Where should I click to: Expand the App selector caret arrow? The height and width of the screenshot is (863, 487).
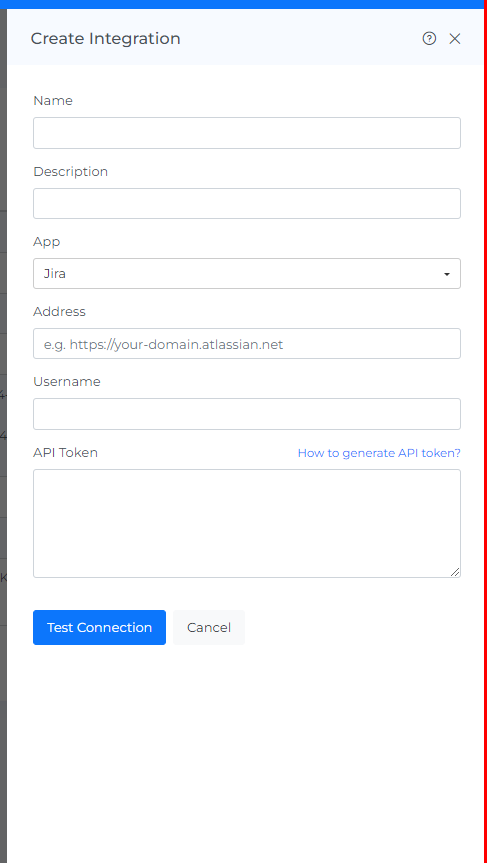[x=447, y=274]
